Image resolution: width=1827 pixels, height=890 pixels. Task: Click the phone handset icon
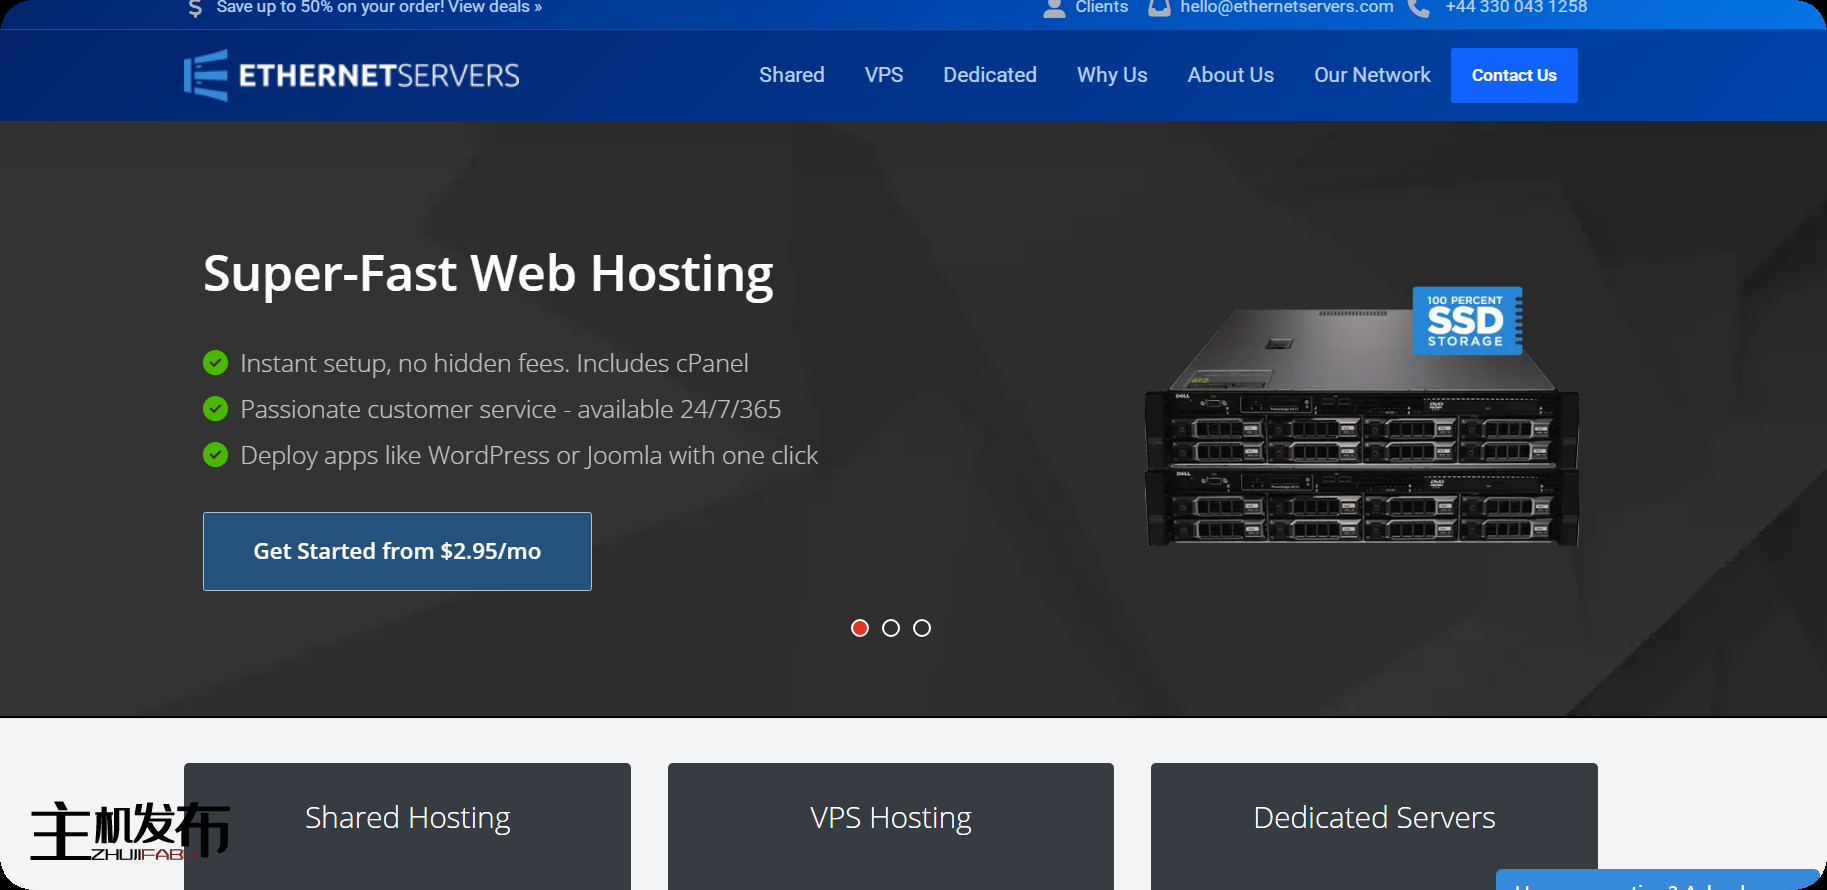pyautogui.click(x=1418, y=8)
